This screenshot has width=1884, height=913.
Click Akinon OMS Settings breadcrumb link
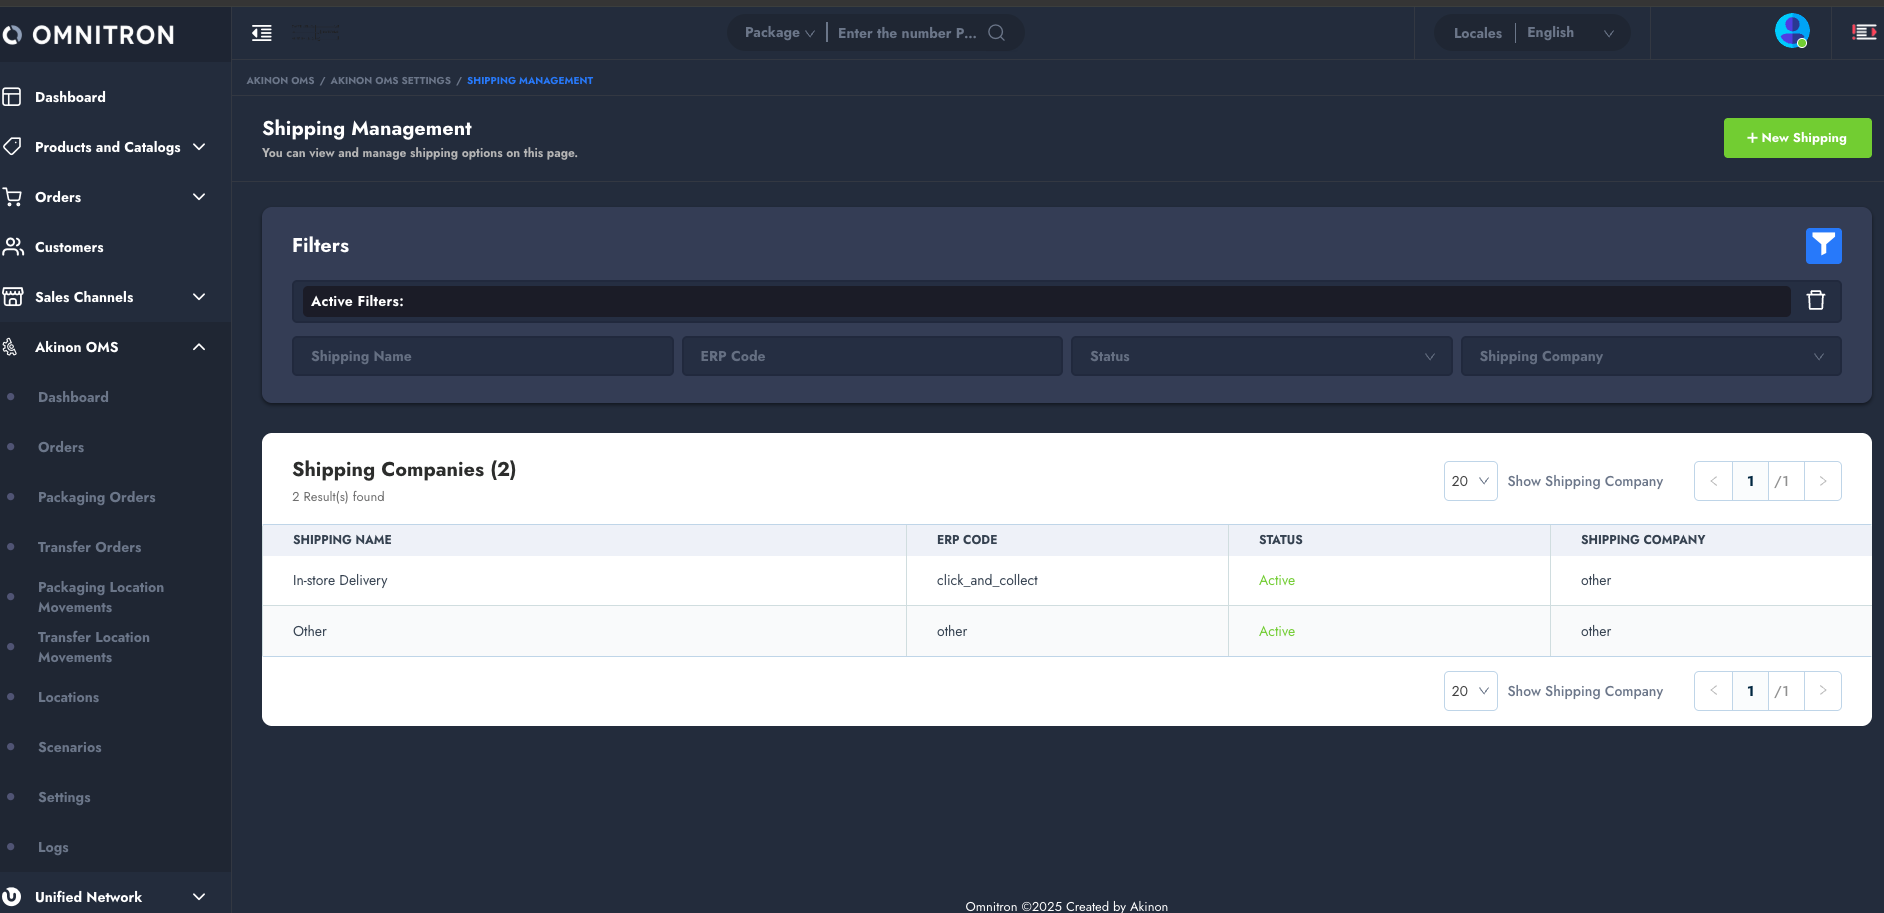click(390, 81)
